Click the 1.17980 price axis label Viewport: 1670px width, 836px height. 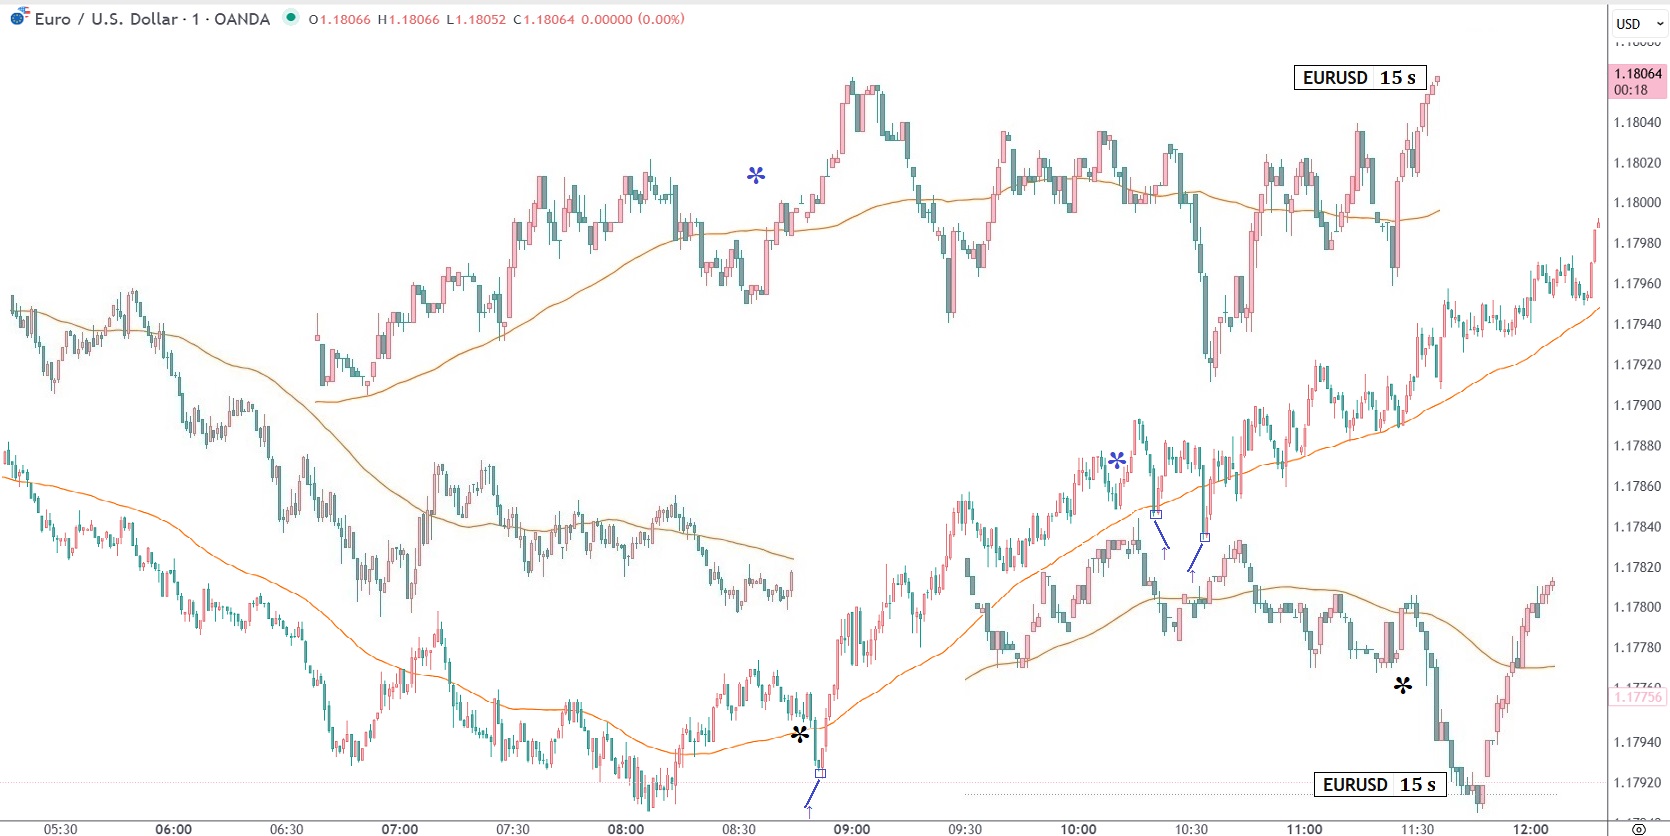(x=1637, y=243)
